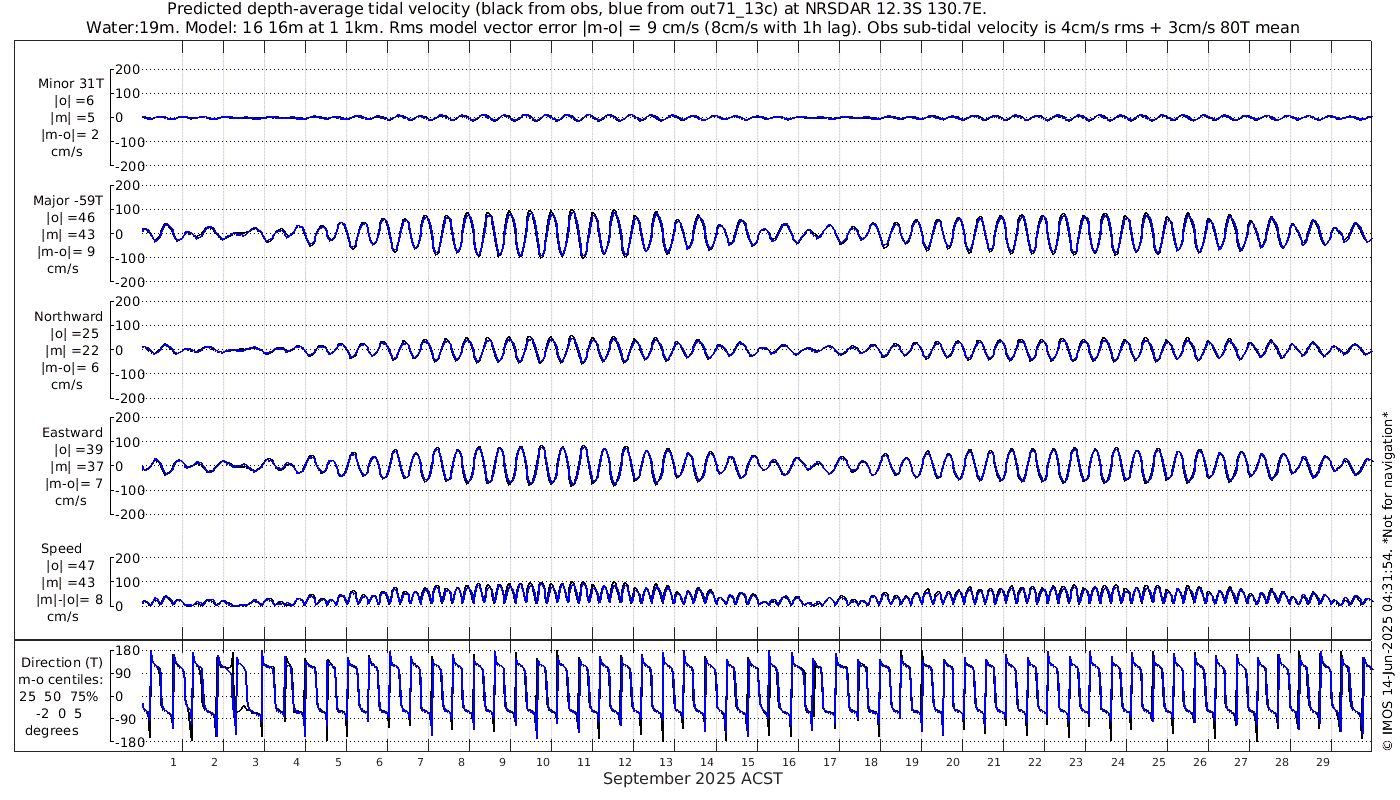The image size is (1400, 800).
Task: Click the "-90" tick on the Direction y-axis
Action: click(127, 719)
